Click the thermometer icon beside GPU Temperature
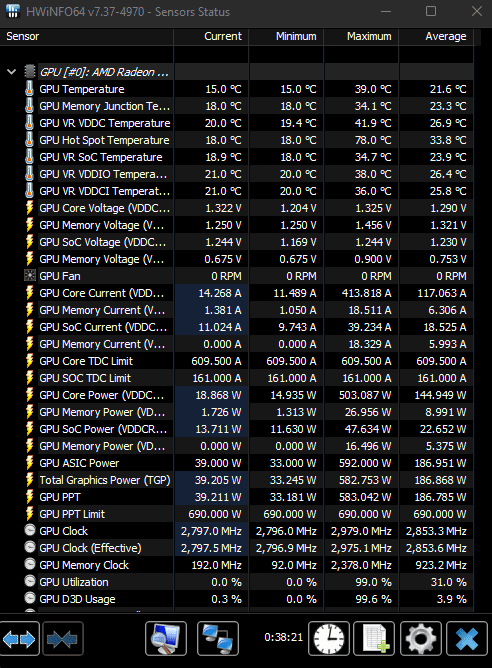Screen dimensions: 492x668 (29, 89)
